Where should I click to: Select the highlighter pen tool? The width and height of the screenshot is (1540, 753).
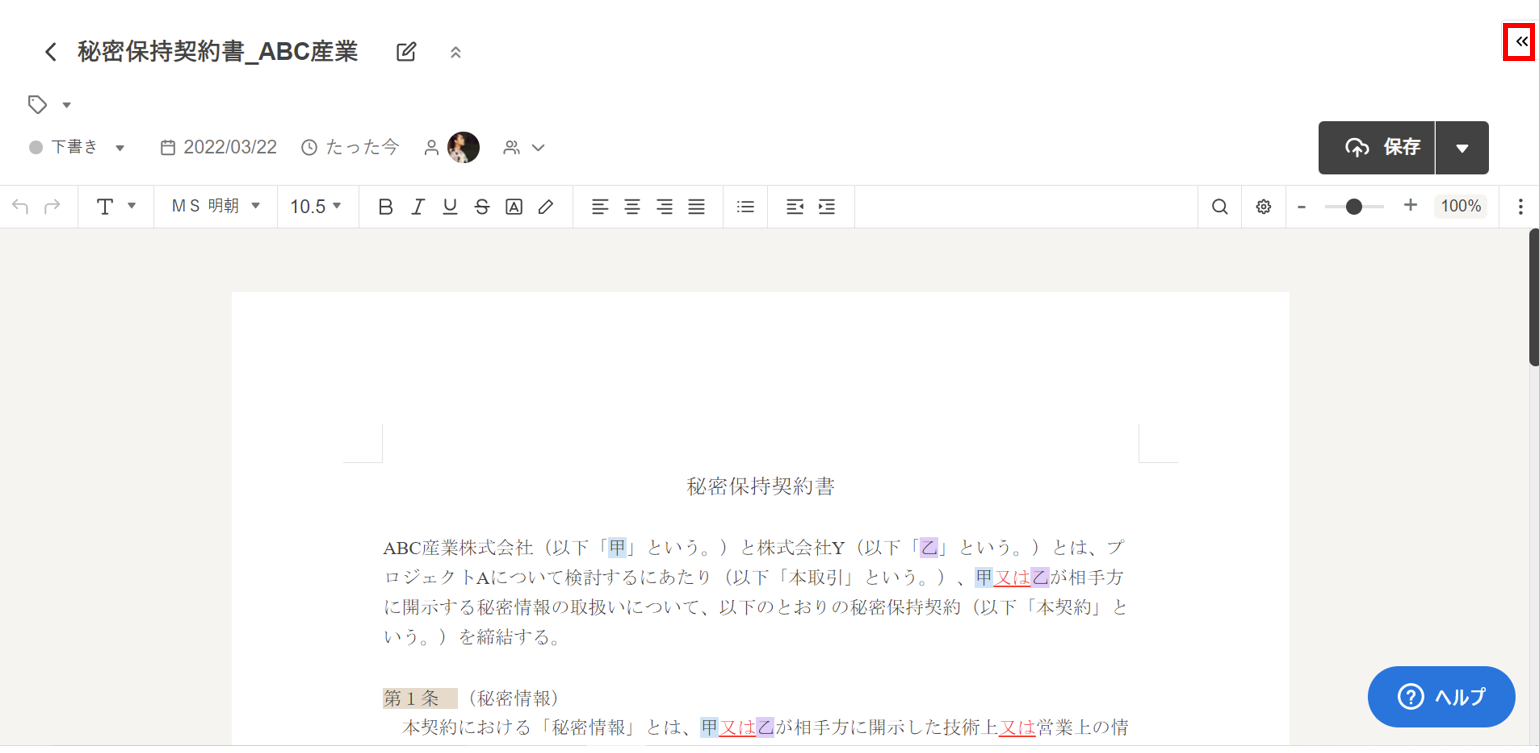[545, 207]
